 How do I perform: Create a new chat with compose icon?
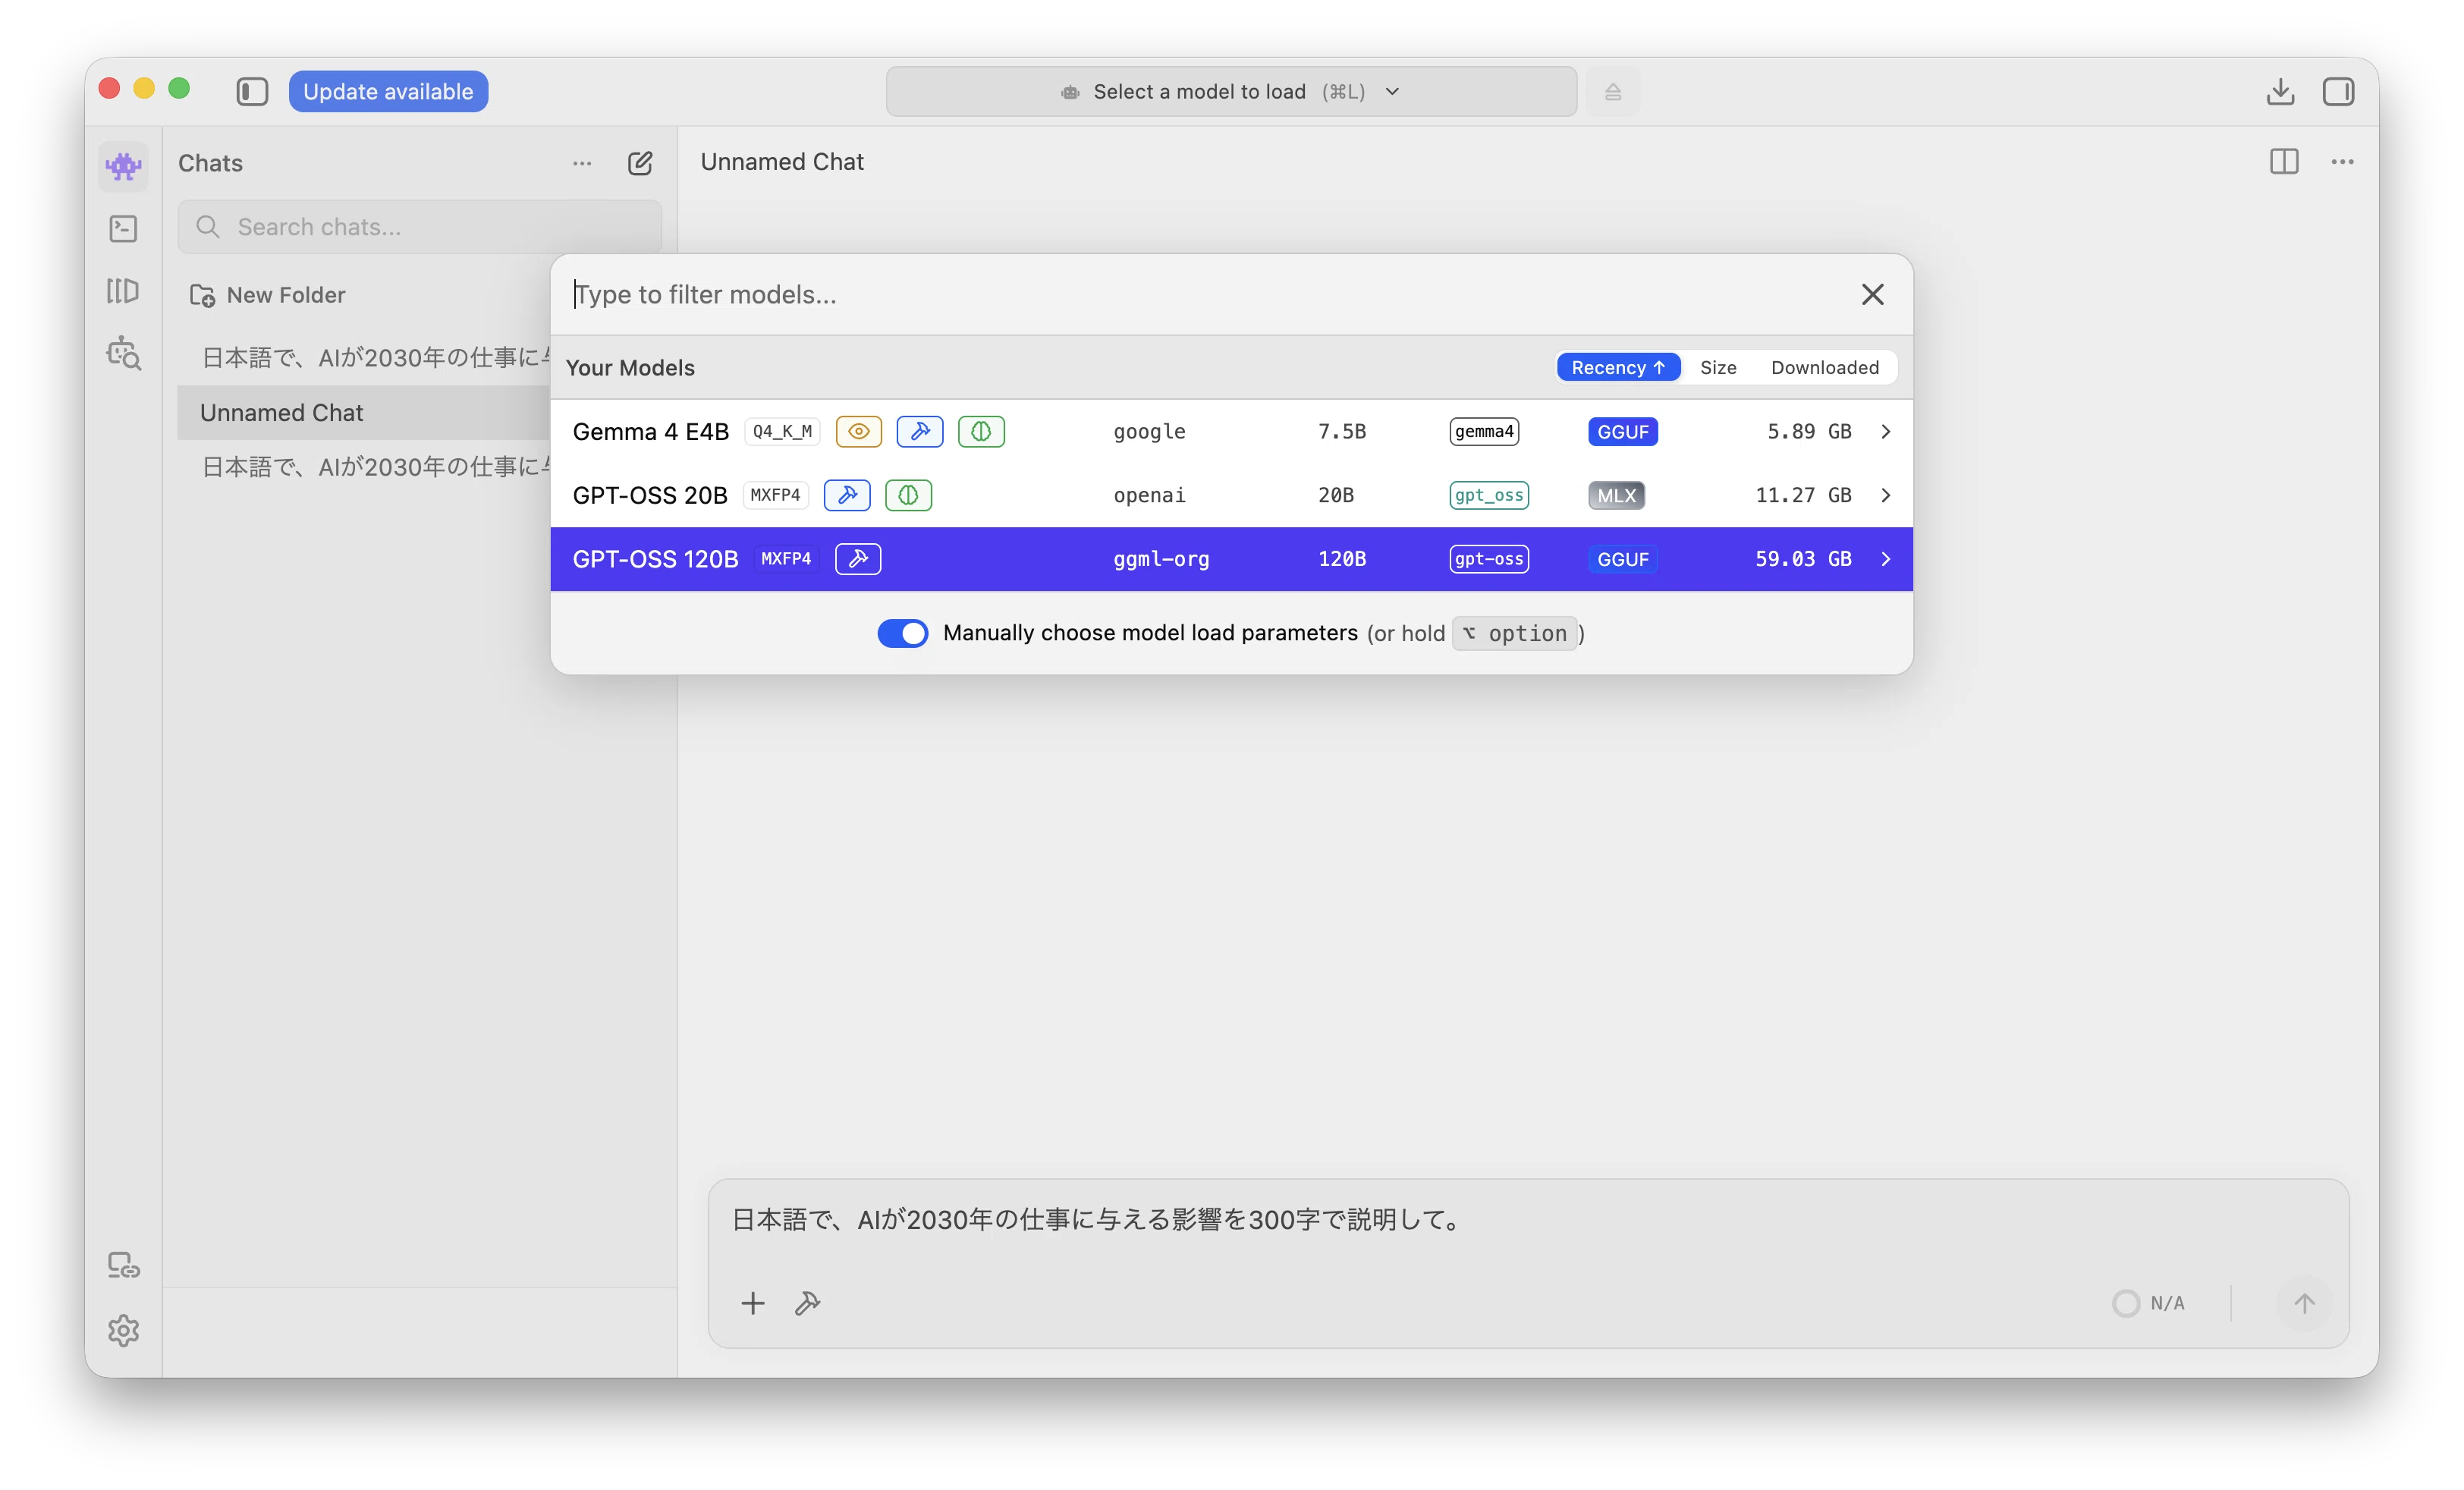click(640, 163)
